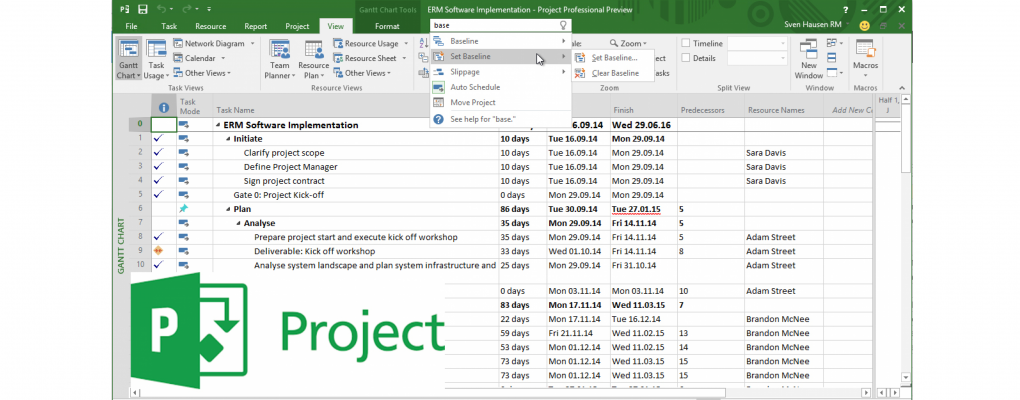This screenshot has height=400, width=1020.
Task: Open the Macros button
Action: (x=865, y=59)
